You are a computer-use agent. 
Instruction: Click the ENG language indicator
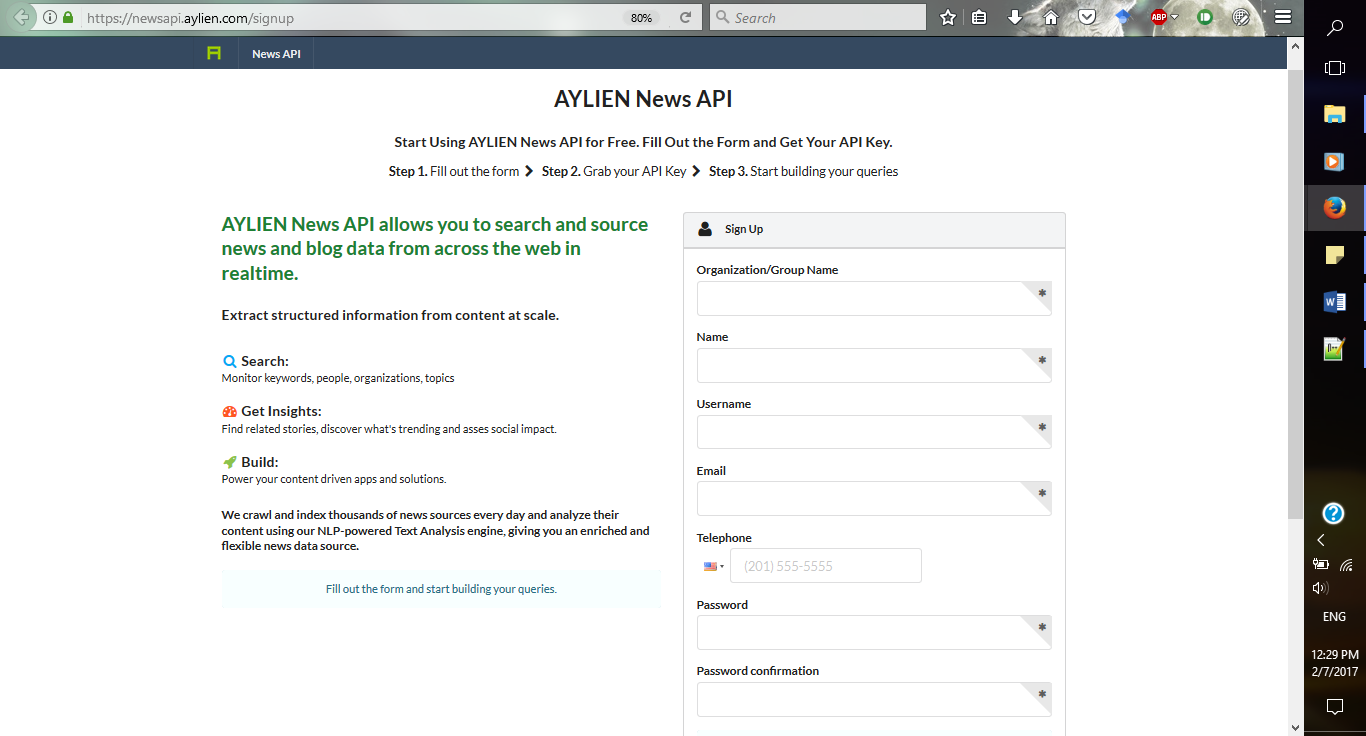tap(1335, 617)
